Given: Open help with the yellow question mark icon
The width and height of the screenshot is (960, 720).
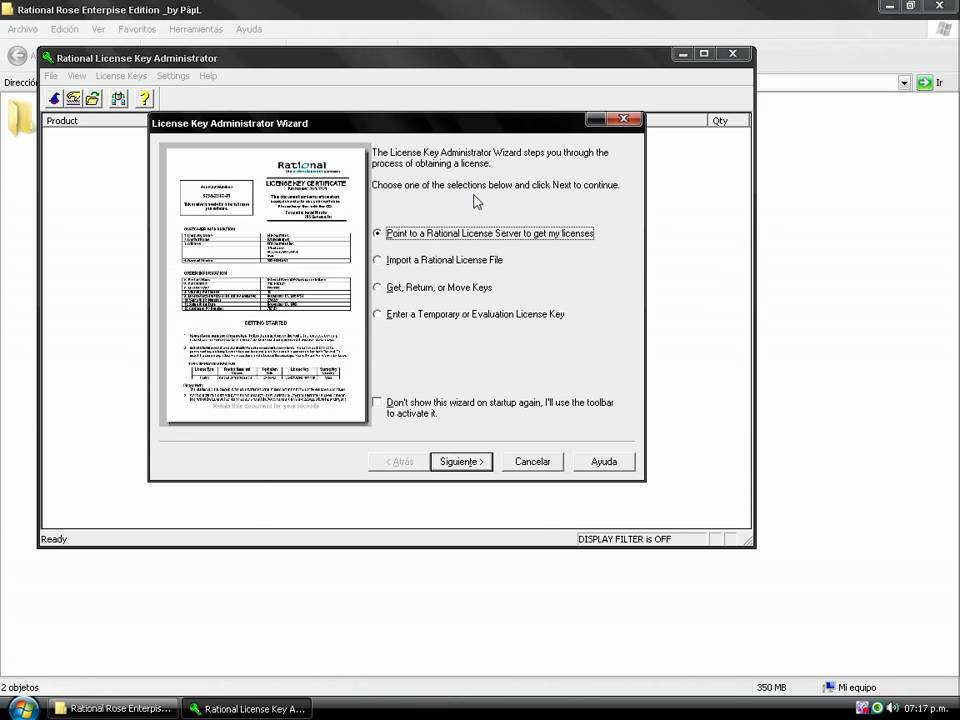Looking at the screenshot, I should click(x=144, y=98).
